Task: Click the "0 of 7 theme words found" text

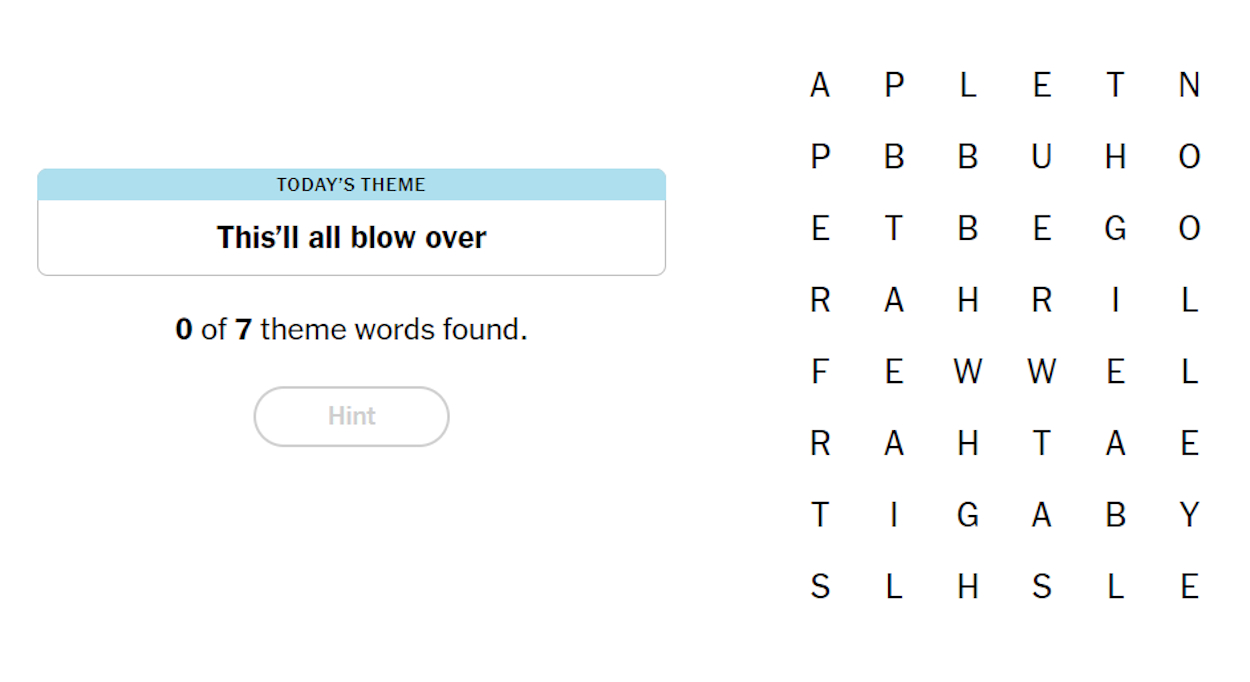Action: pyautogui.click(x=351, y=329)
